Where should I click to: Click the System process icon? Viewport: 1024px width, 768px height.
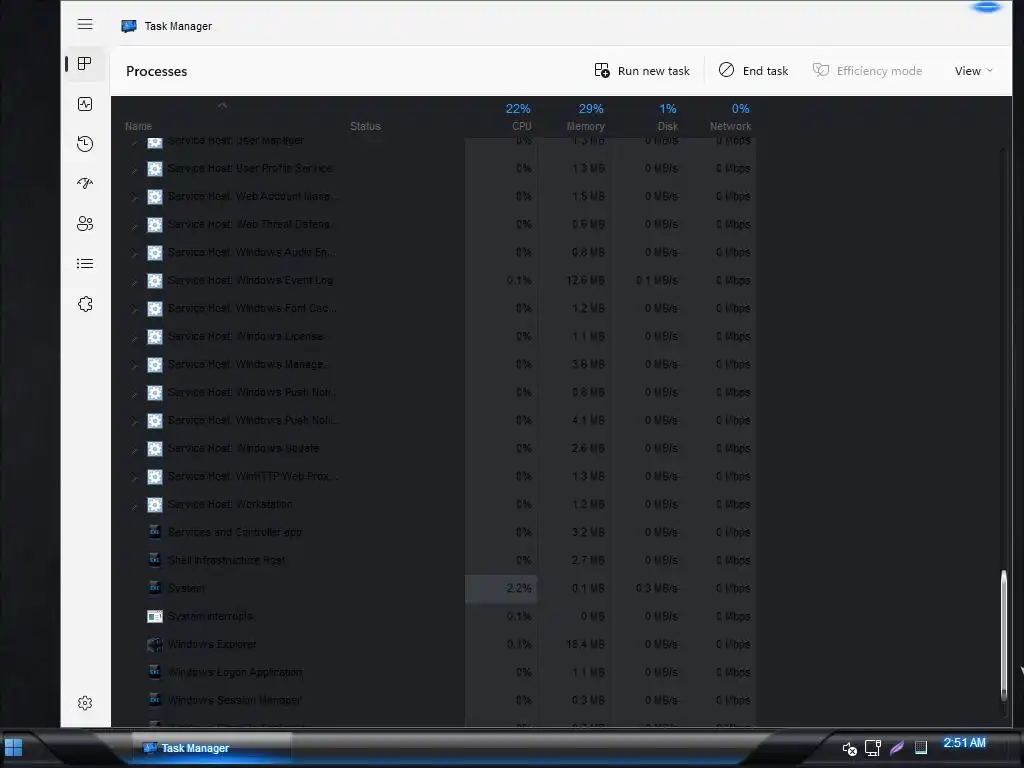coord(155,587)
